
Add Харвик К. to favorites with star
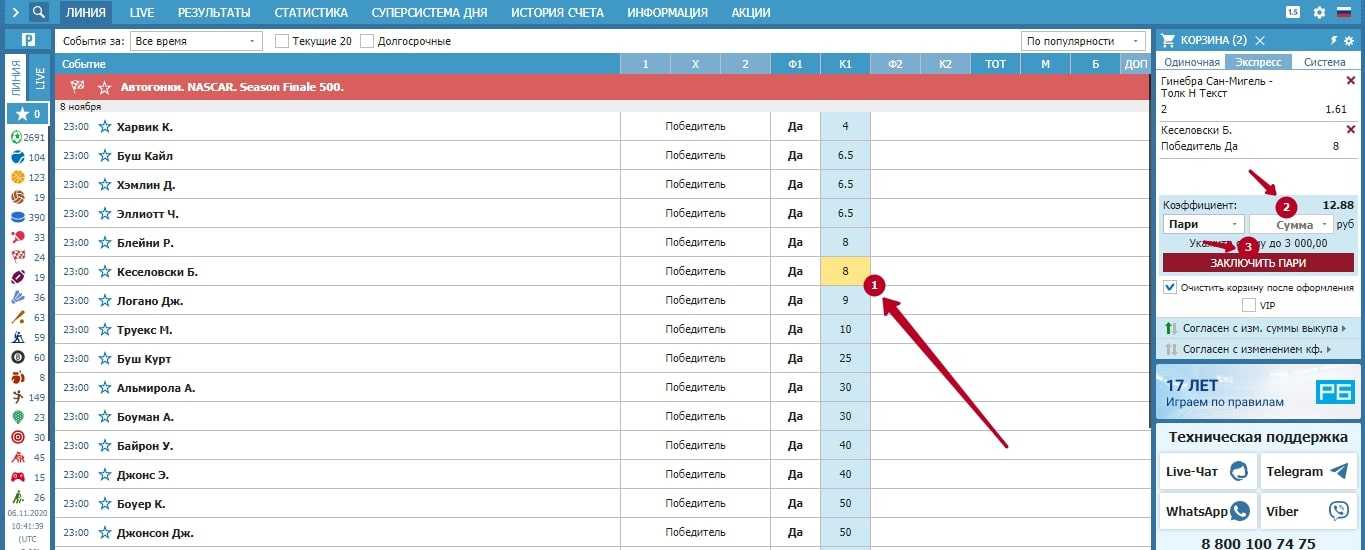coord(104,127)
